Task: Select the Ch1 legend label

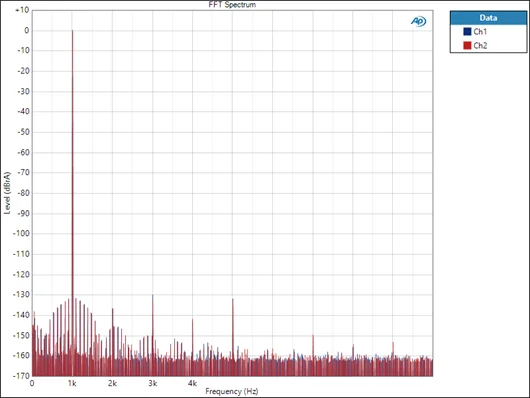Action: pos(480,31)
